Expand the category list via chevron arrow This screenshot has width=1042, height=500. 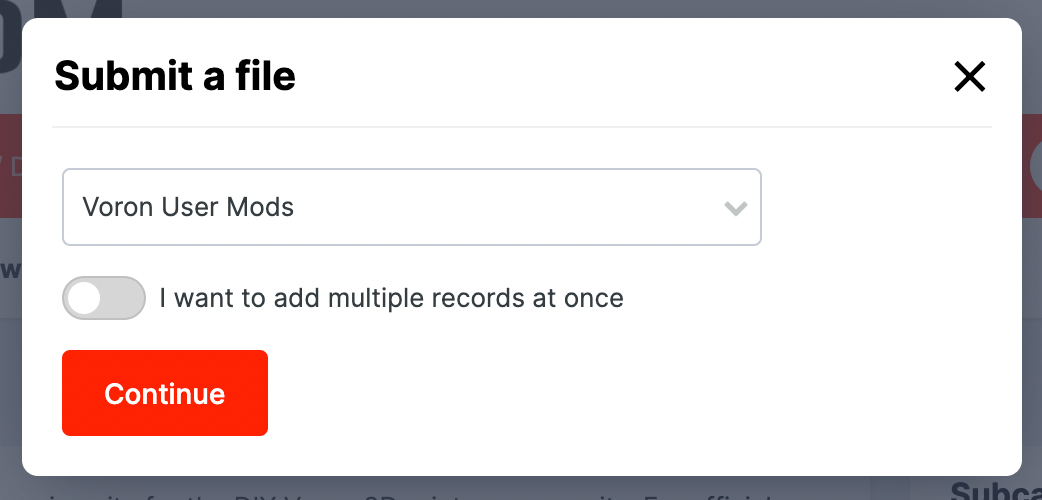click(x=736, y=208)
